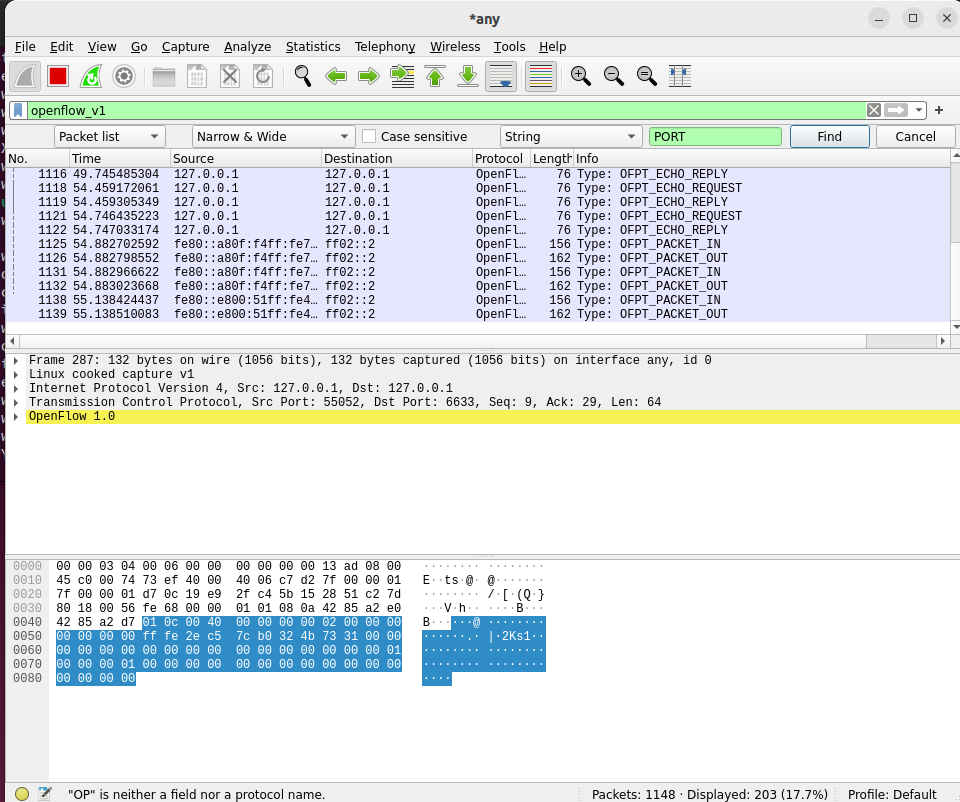960x802 pixels.
Task: Open the Analyze menu
Action: 247,47
